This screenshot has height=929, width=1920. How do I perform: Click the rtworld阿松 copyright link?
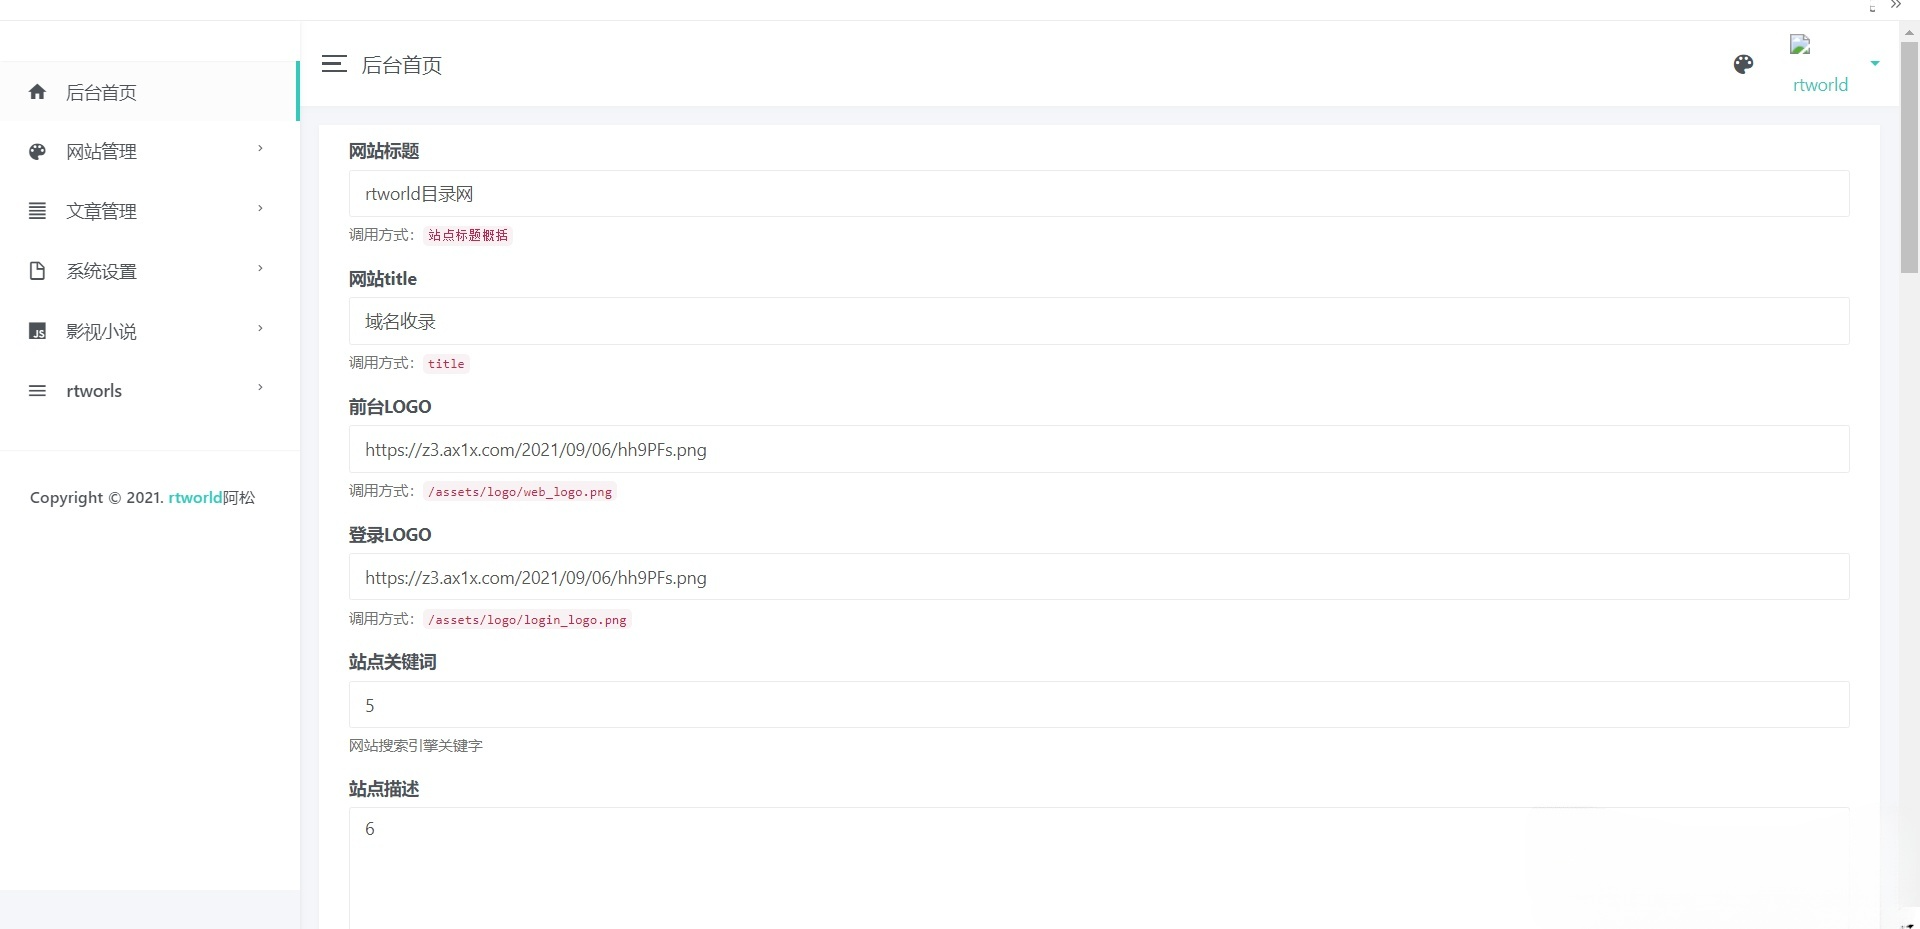pos(210,498)
